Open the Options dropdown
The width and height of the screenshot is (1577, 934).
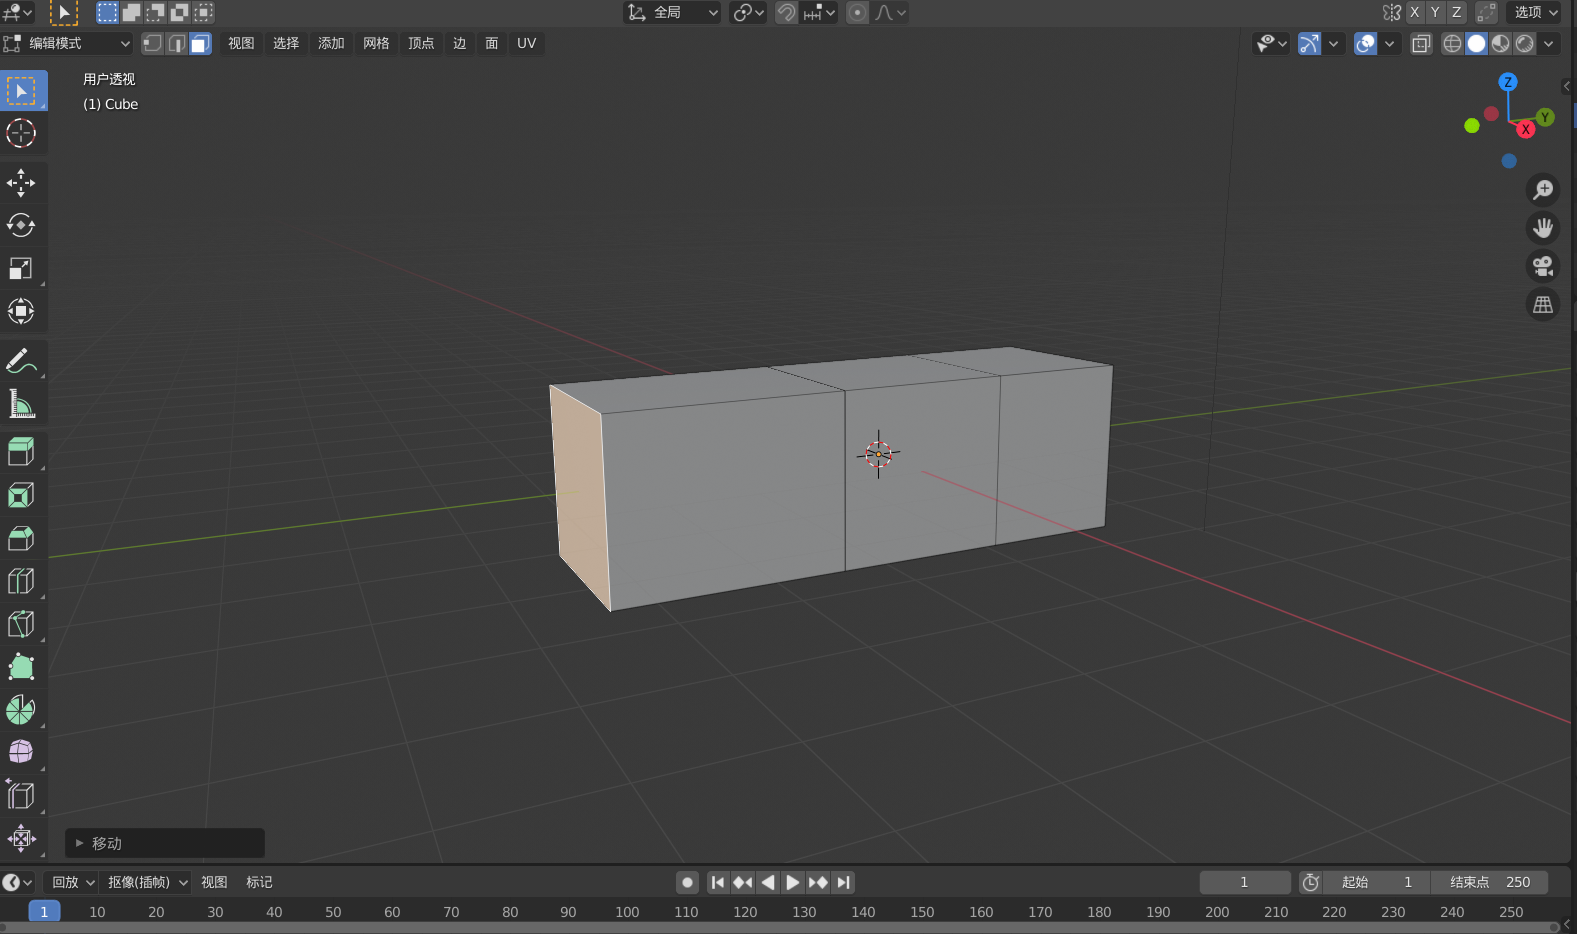(1535, 12)
